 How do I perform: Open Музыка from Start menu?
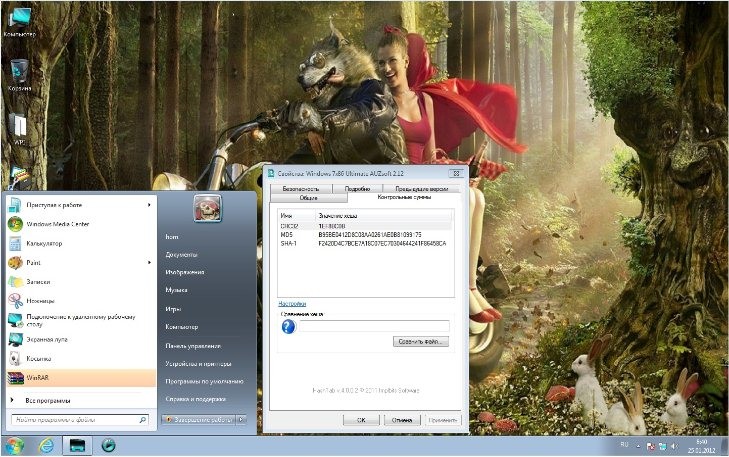tap(176, 290)
